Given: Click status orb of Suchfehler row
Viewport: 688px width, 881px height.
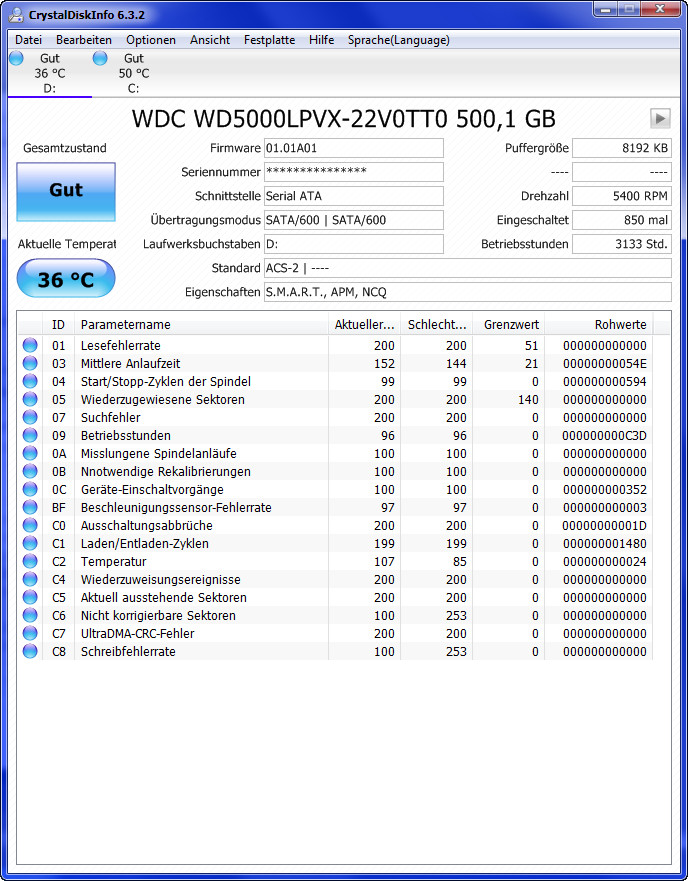Looking at the screenshot, I should [30, 417].
